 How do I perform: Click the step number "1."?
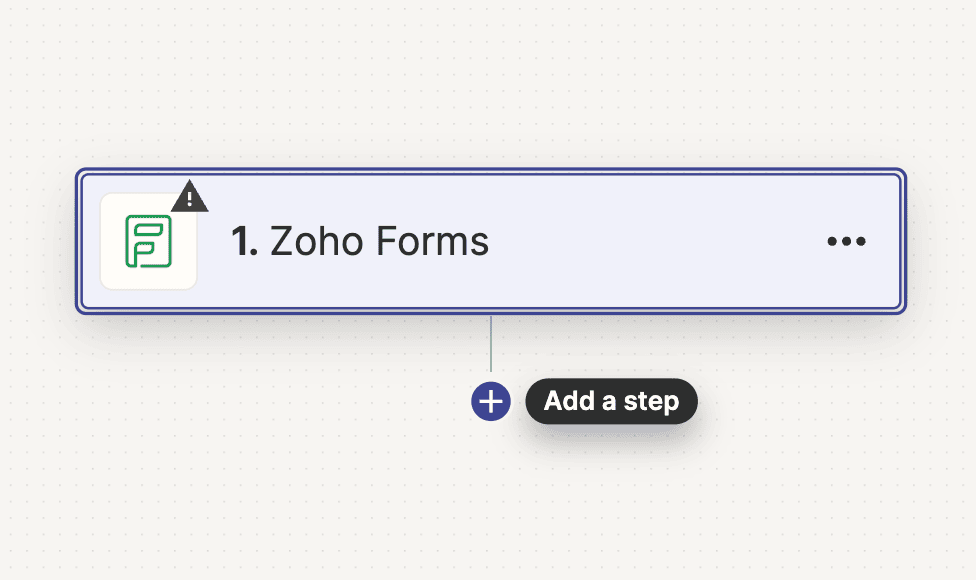point(245,241)
